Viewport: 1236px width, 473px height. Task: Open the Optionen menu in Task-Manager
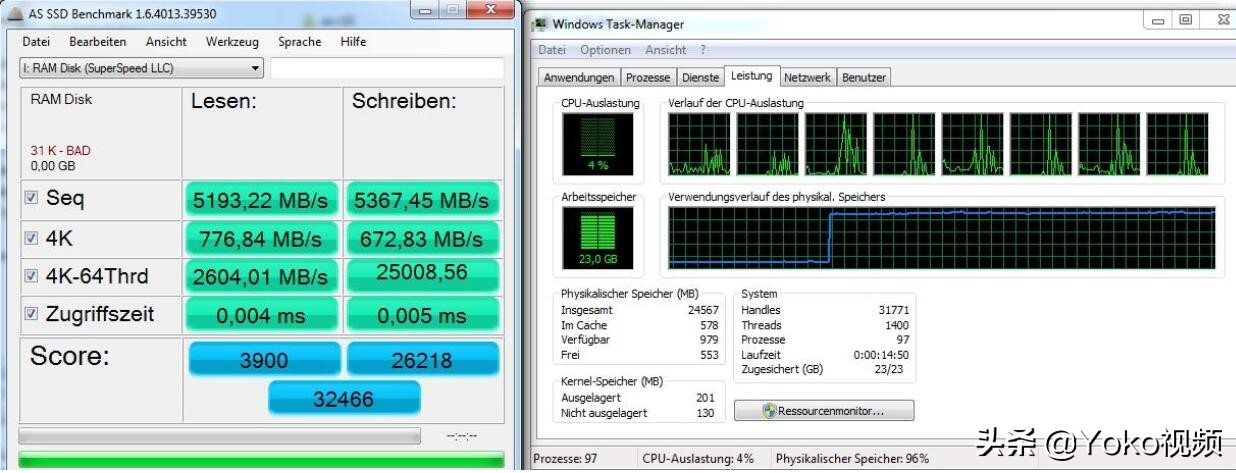605,50
